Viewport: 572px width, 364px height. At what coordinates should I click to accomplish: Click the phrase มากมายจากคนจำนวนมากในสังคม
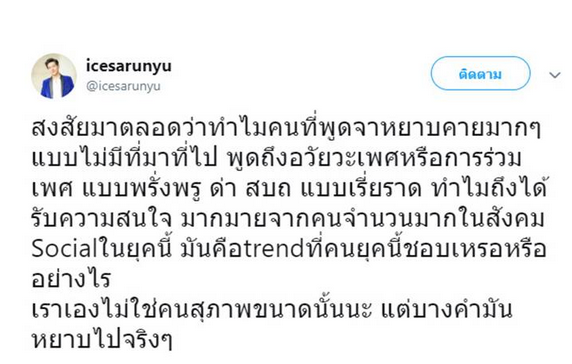coord(363,218)
